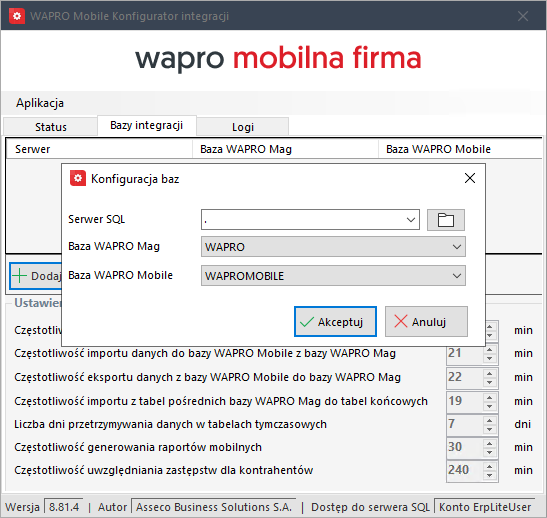547x518 pixels.
Task: Select the Bazy integracji tab
Action: pos(147,125)
